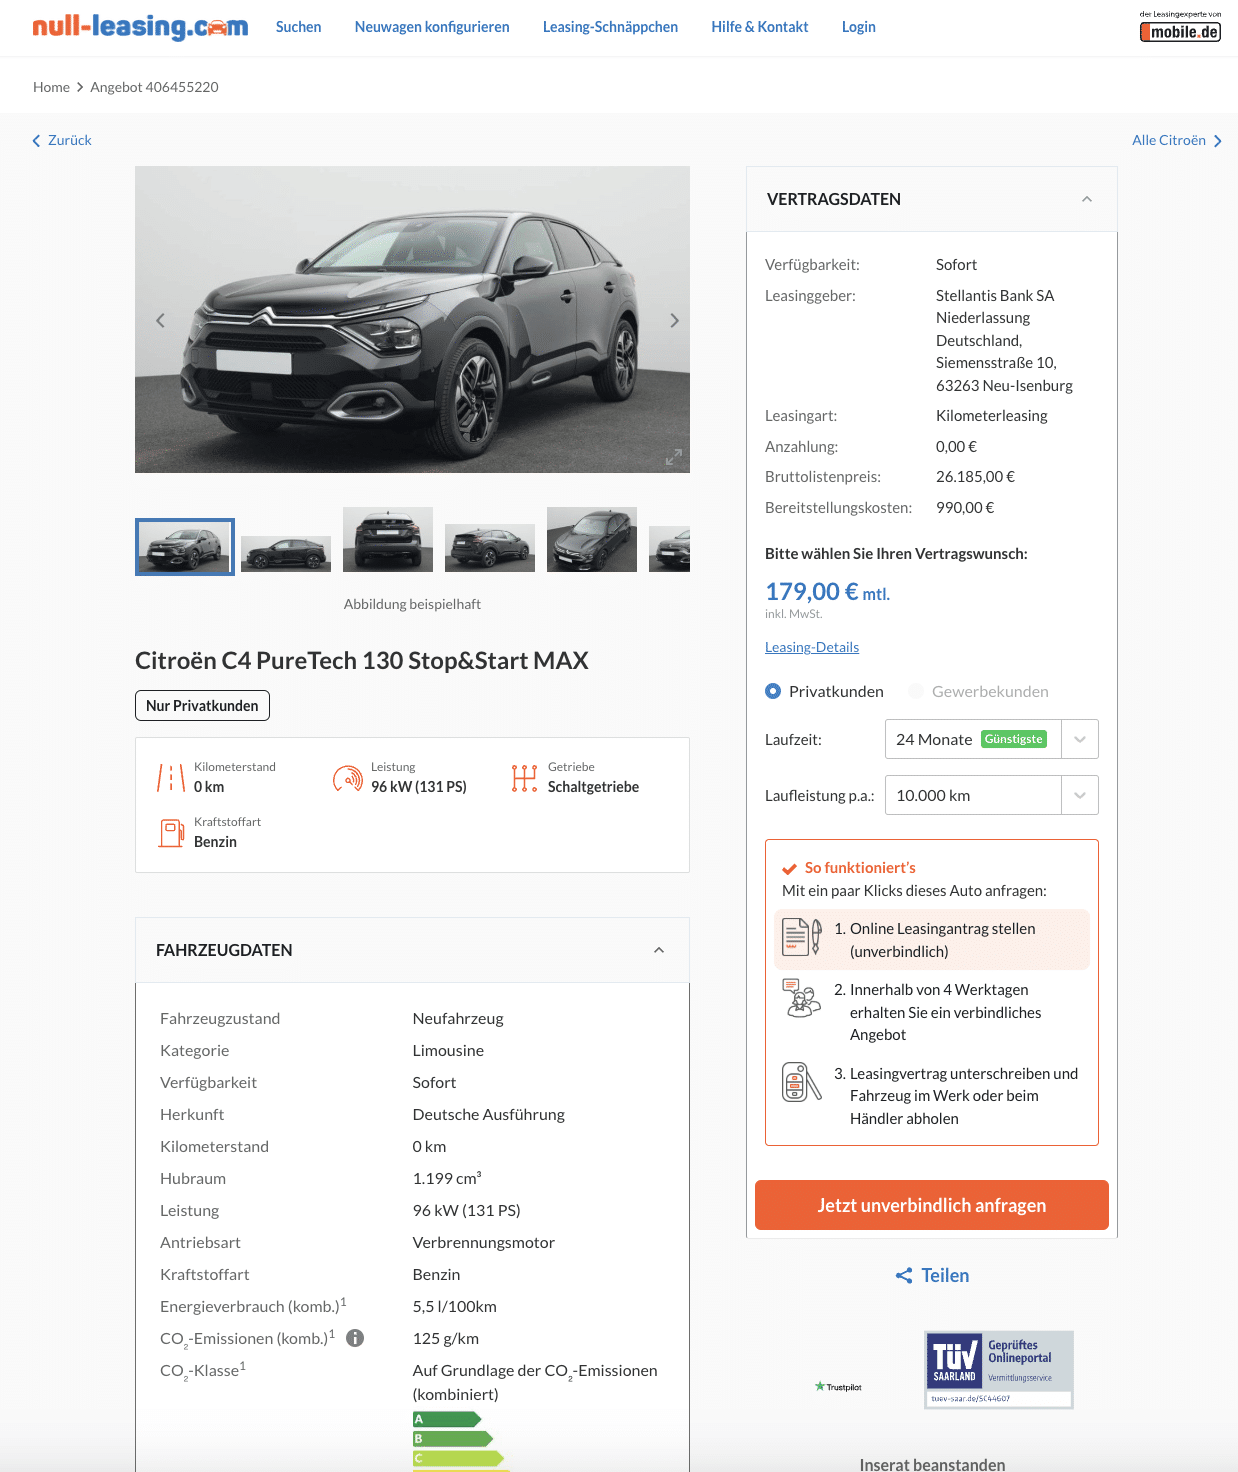Click the Nur Privatkunden badge

[202, 705]
